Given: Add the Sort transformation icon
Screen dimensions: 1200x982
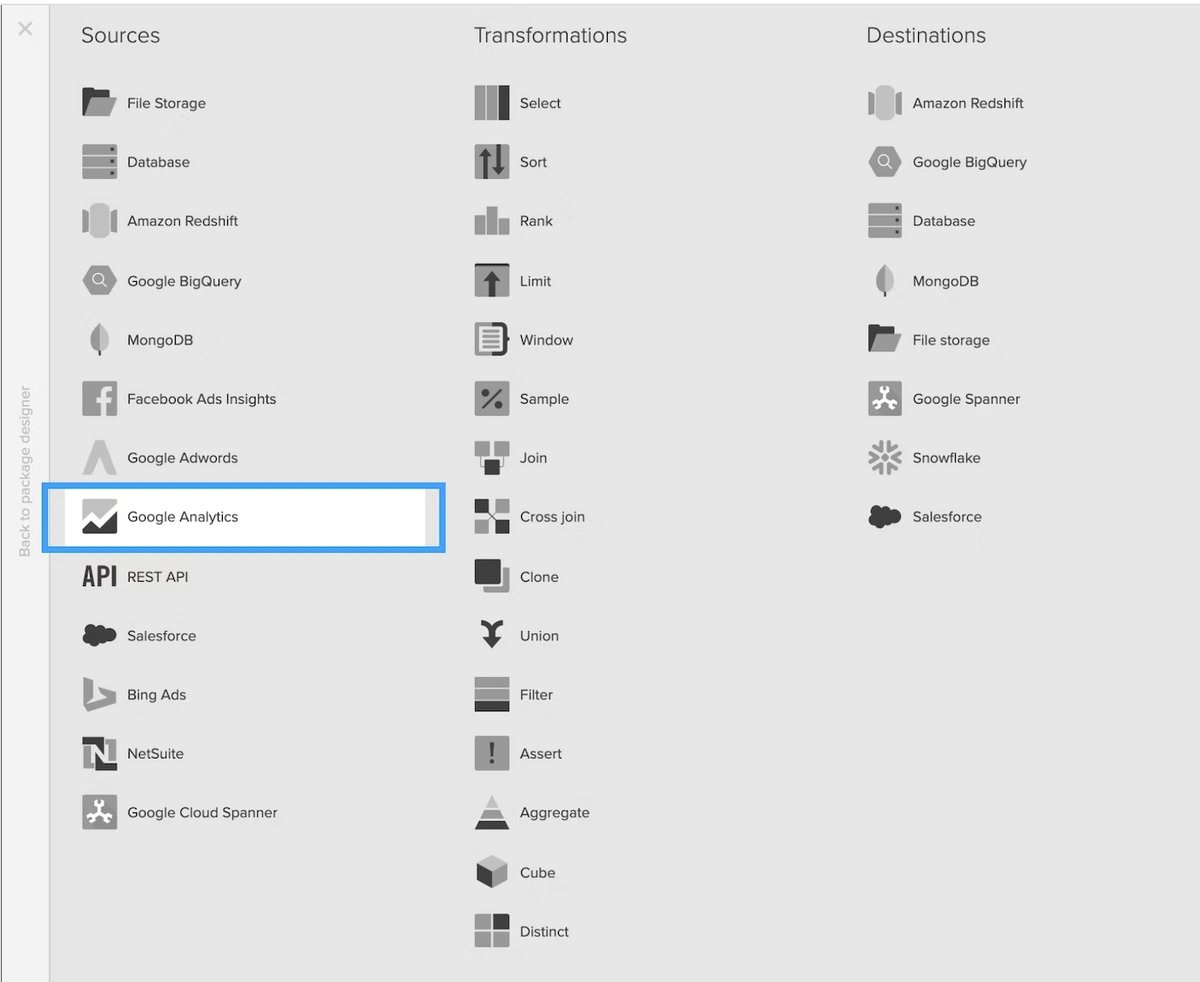Looking at the screenshot, I should coord(492,162).
